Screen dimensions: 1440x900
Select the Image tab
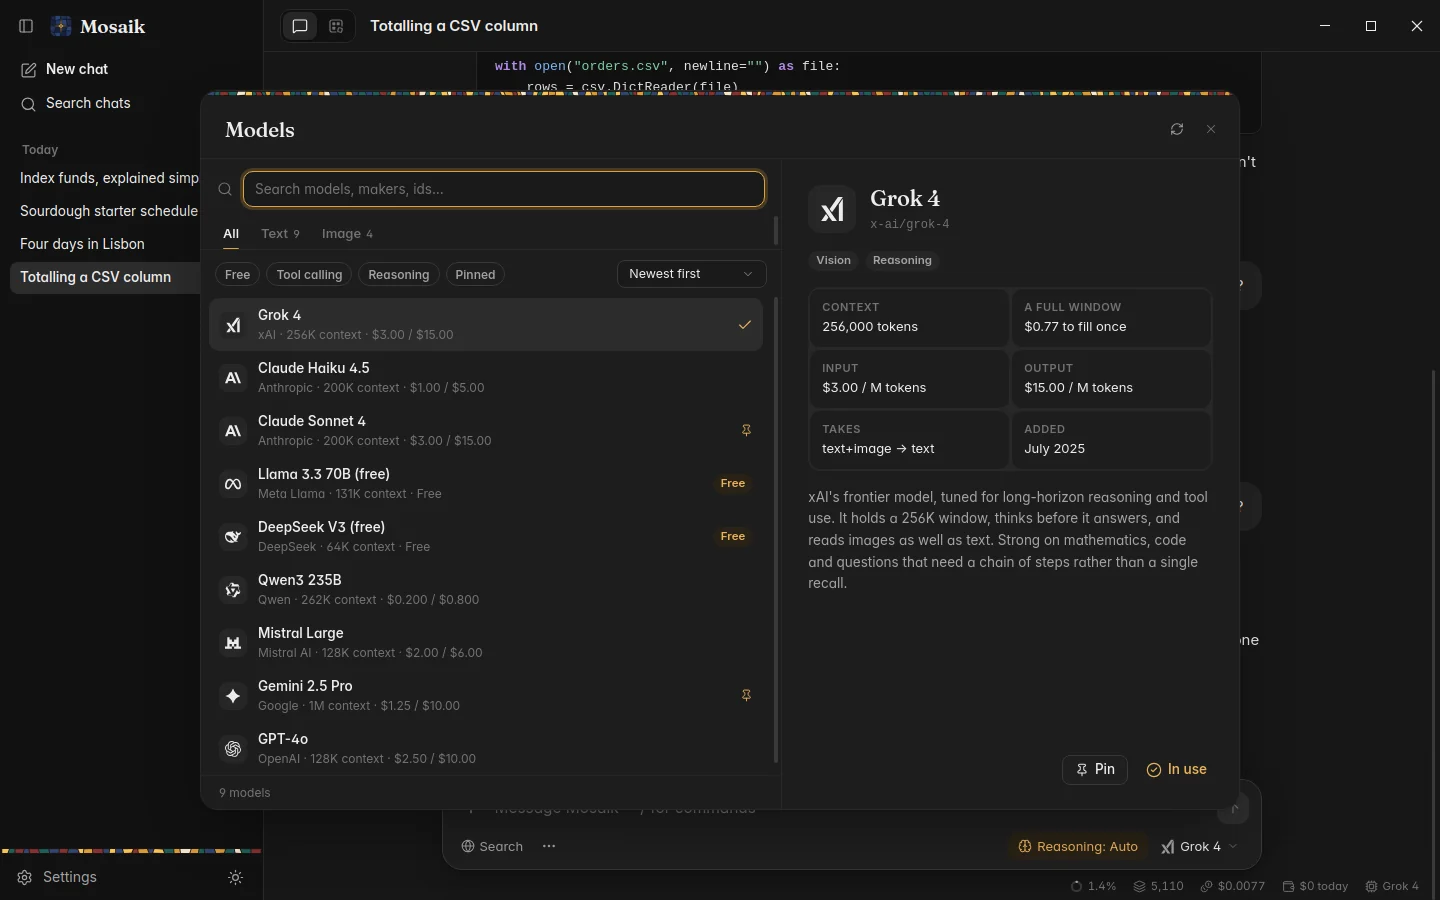point(347,233)
